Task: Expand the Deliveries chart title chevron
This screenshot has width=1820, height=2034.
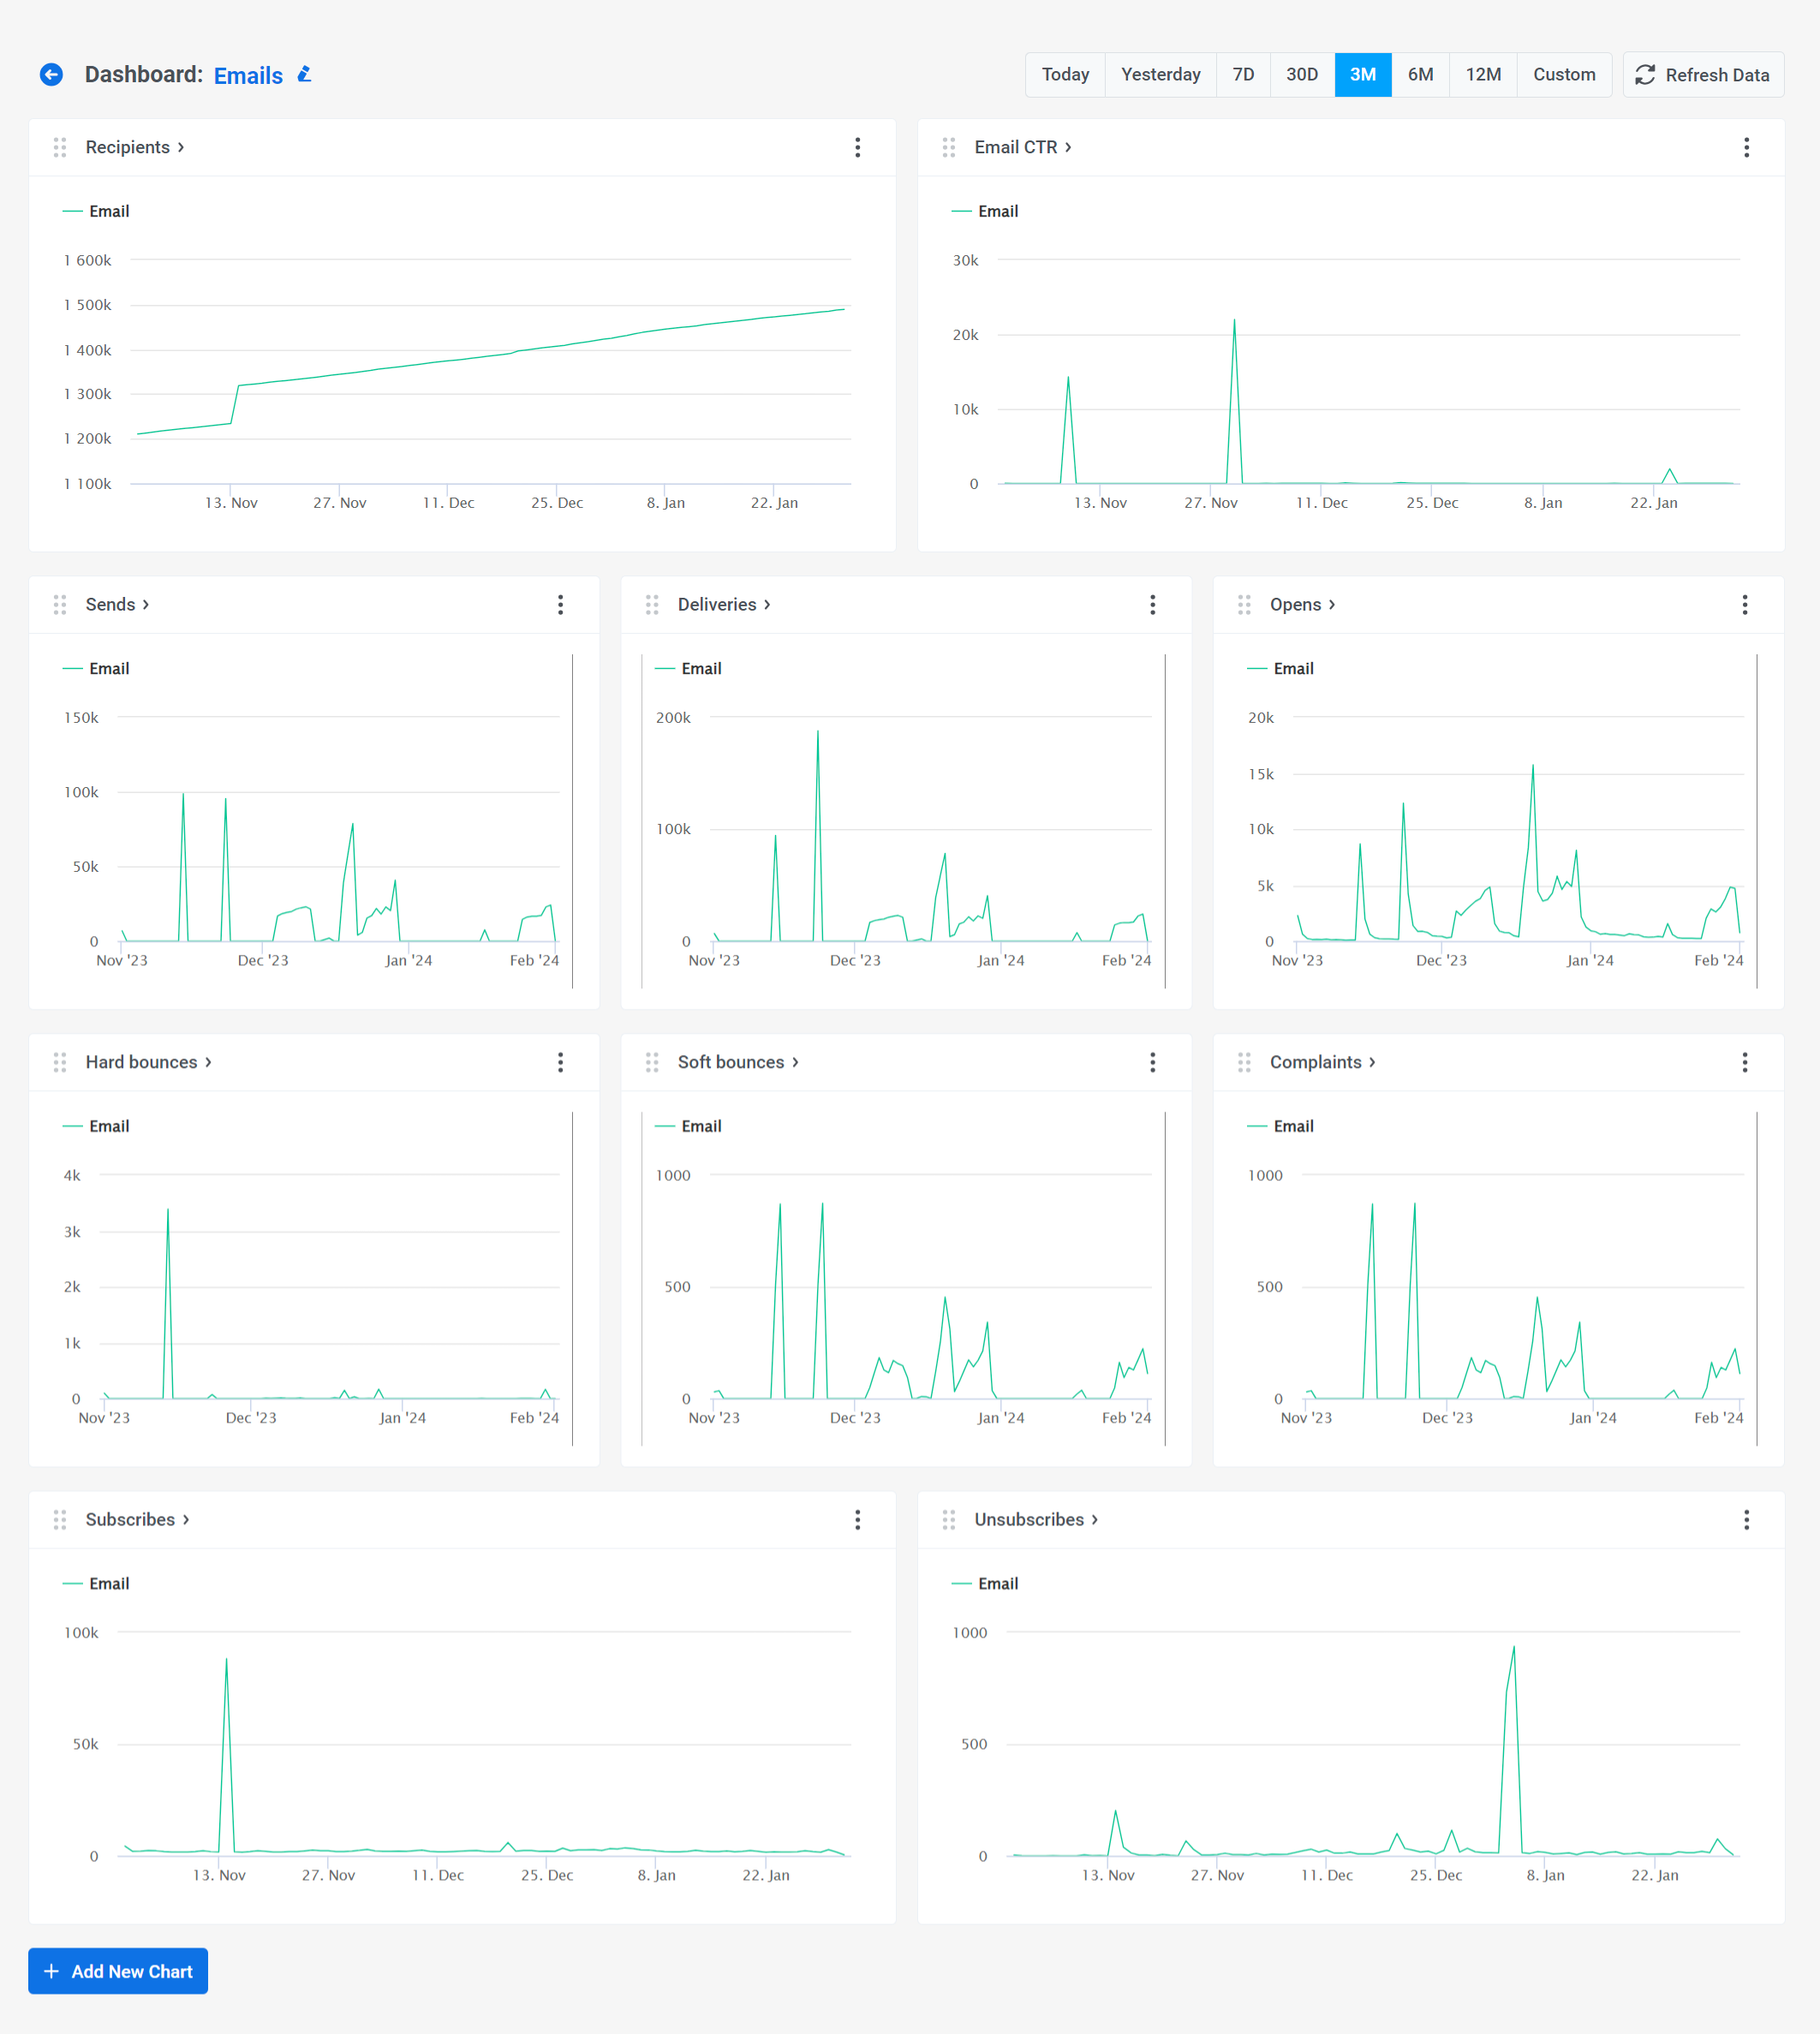Action: coord(767,605)
